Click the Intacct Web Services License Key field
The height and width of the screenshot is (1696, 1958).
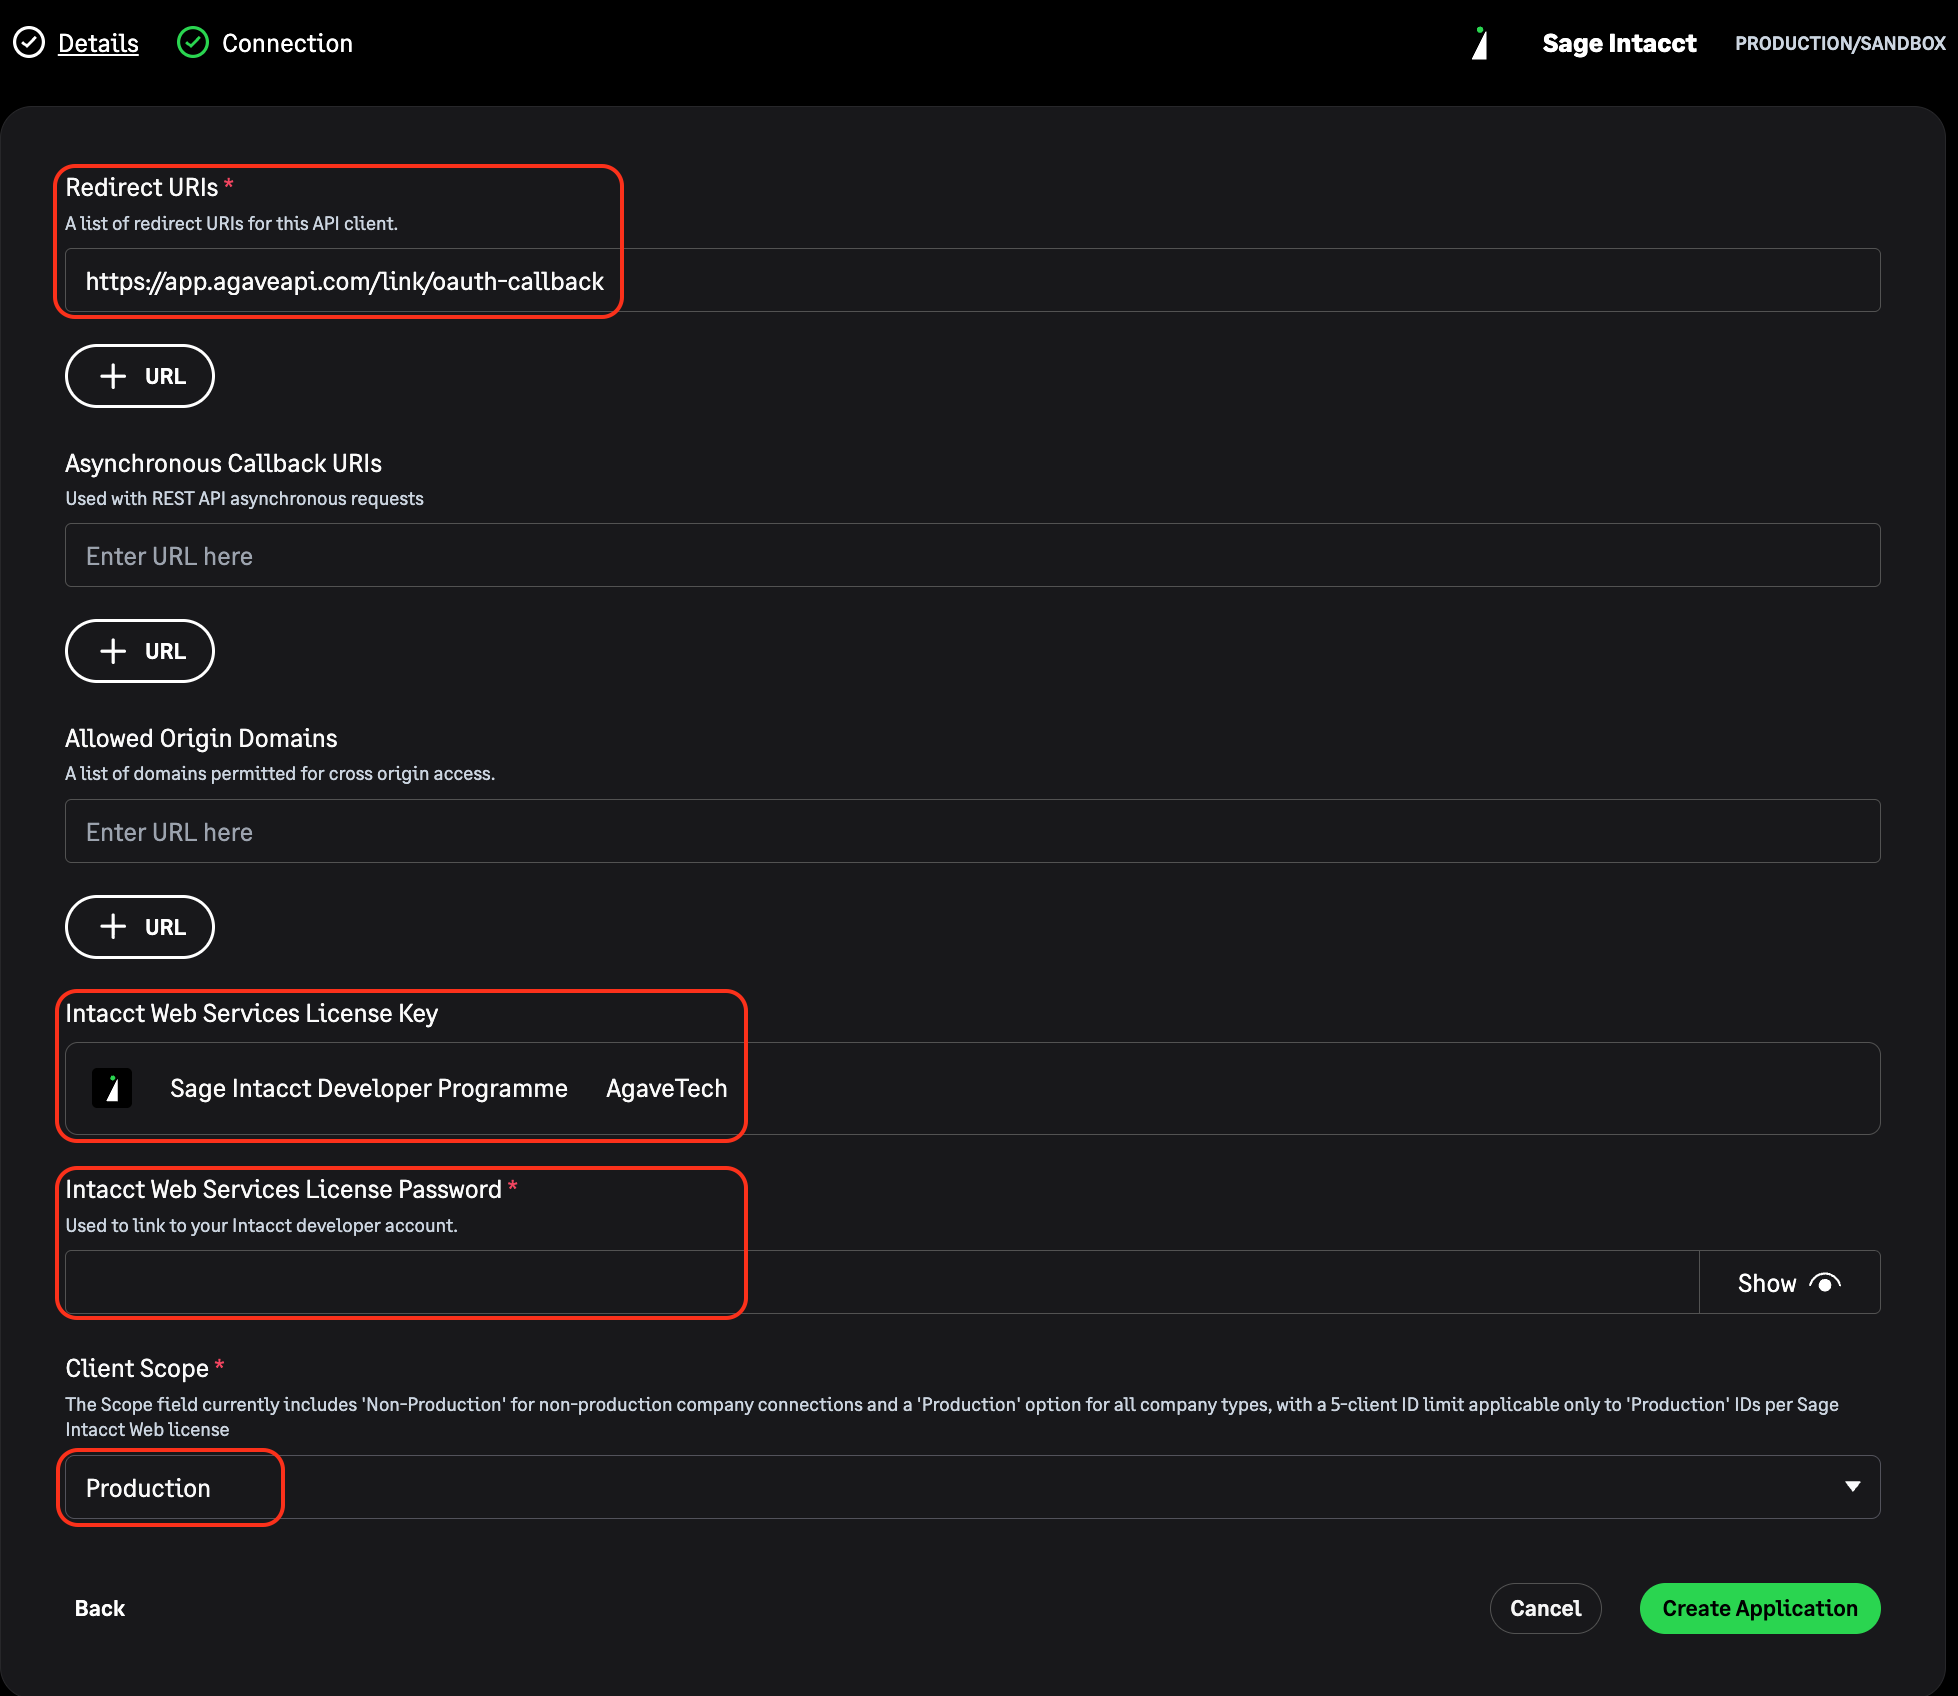pos(973,1088)
